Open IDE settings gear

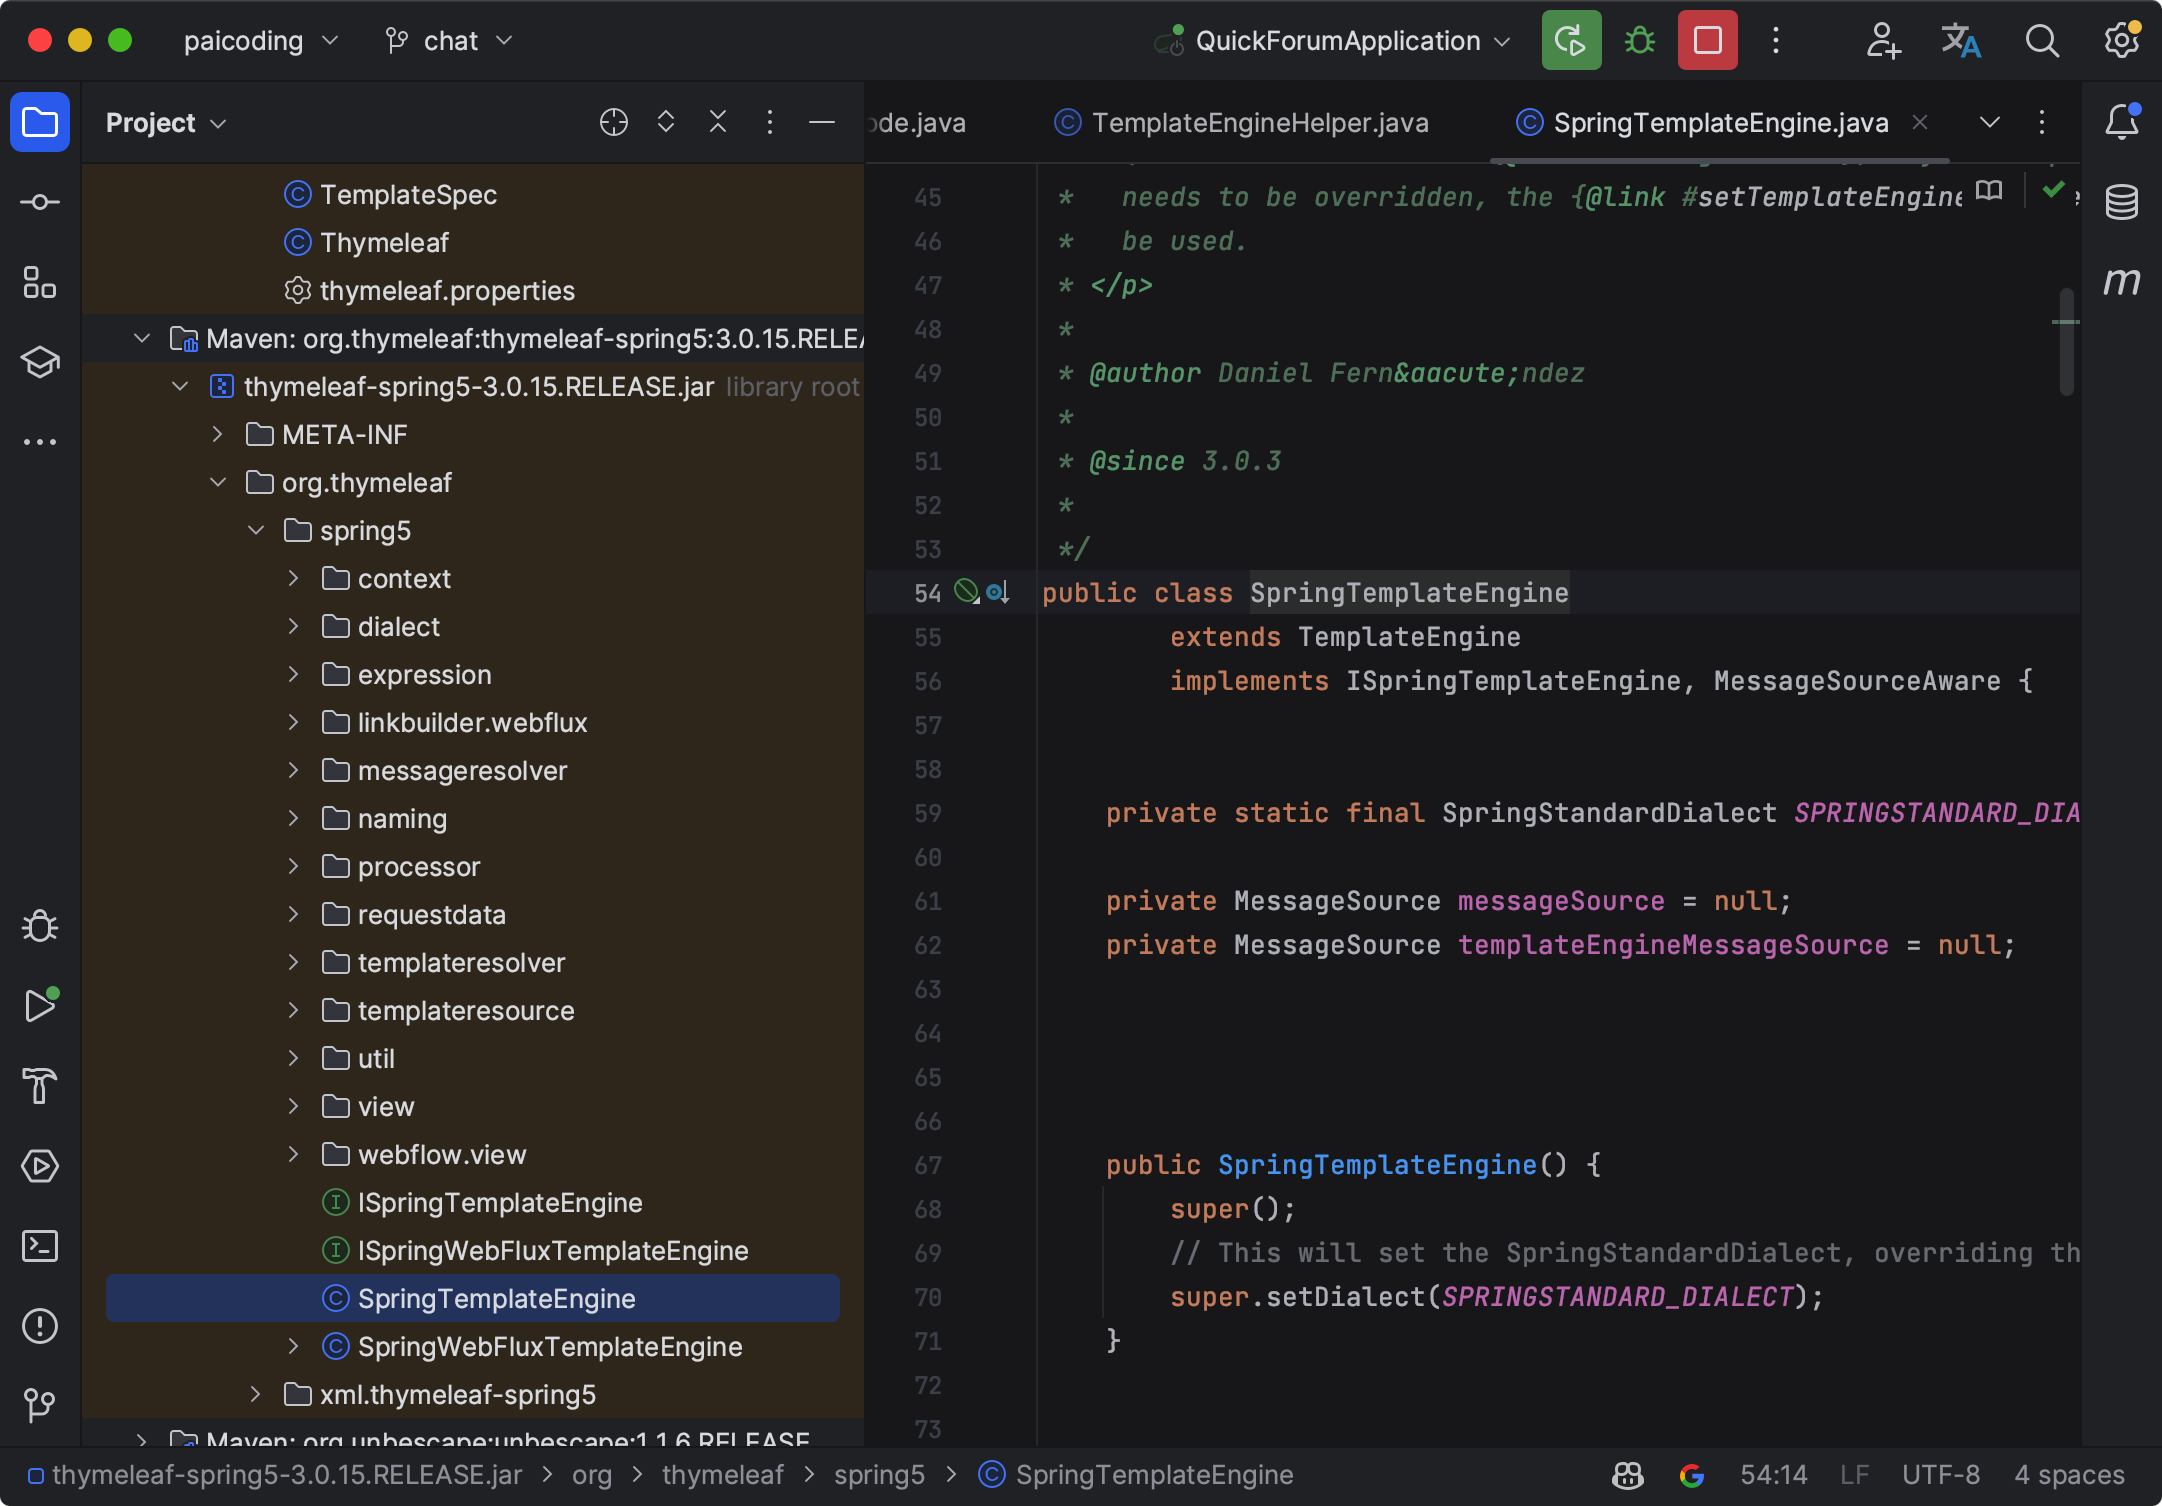(x=2121, y=41)
